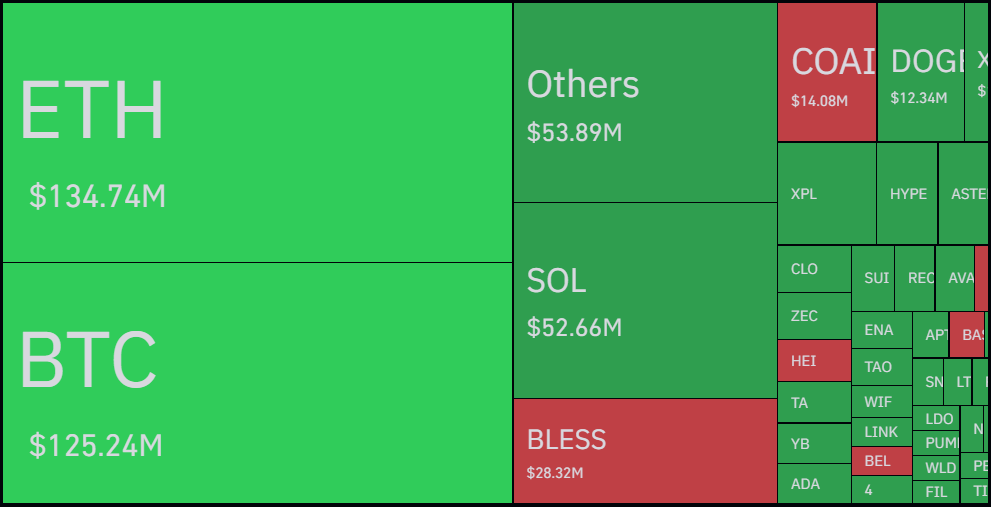Click the ETH $134.74M tile

[257, 132]
